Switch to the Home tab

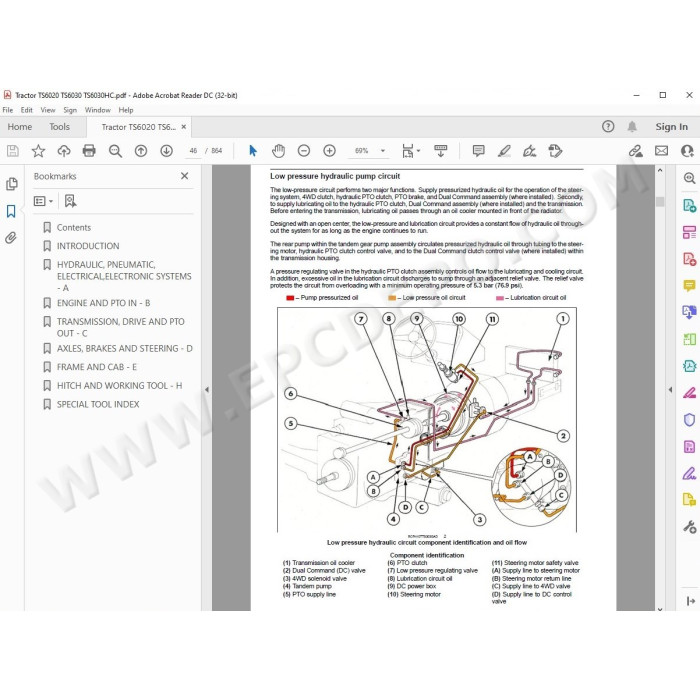pyautogui.click(x=20, y=127)
